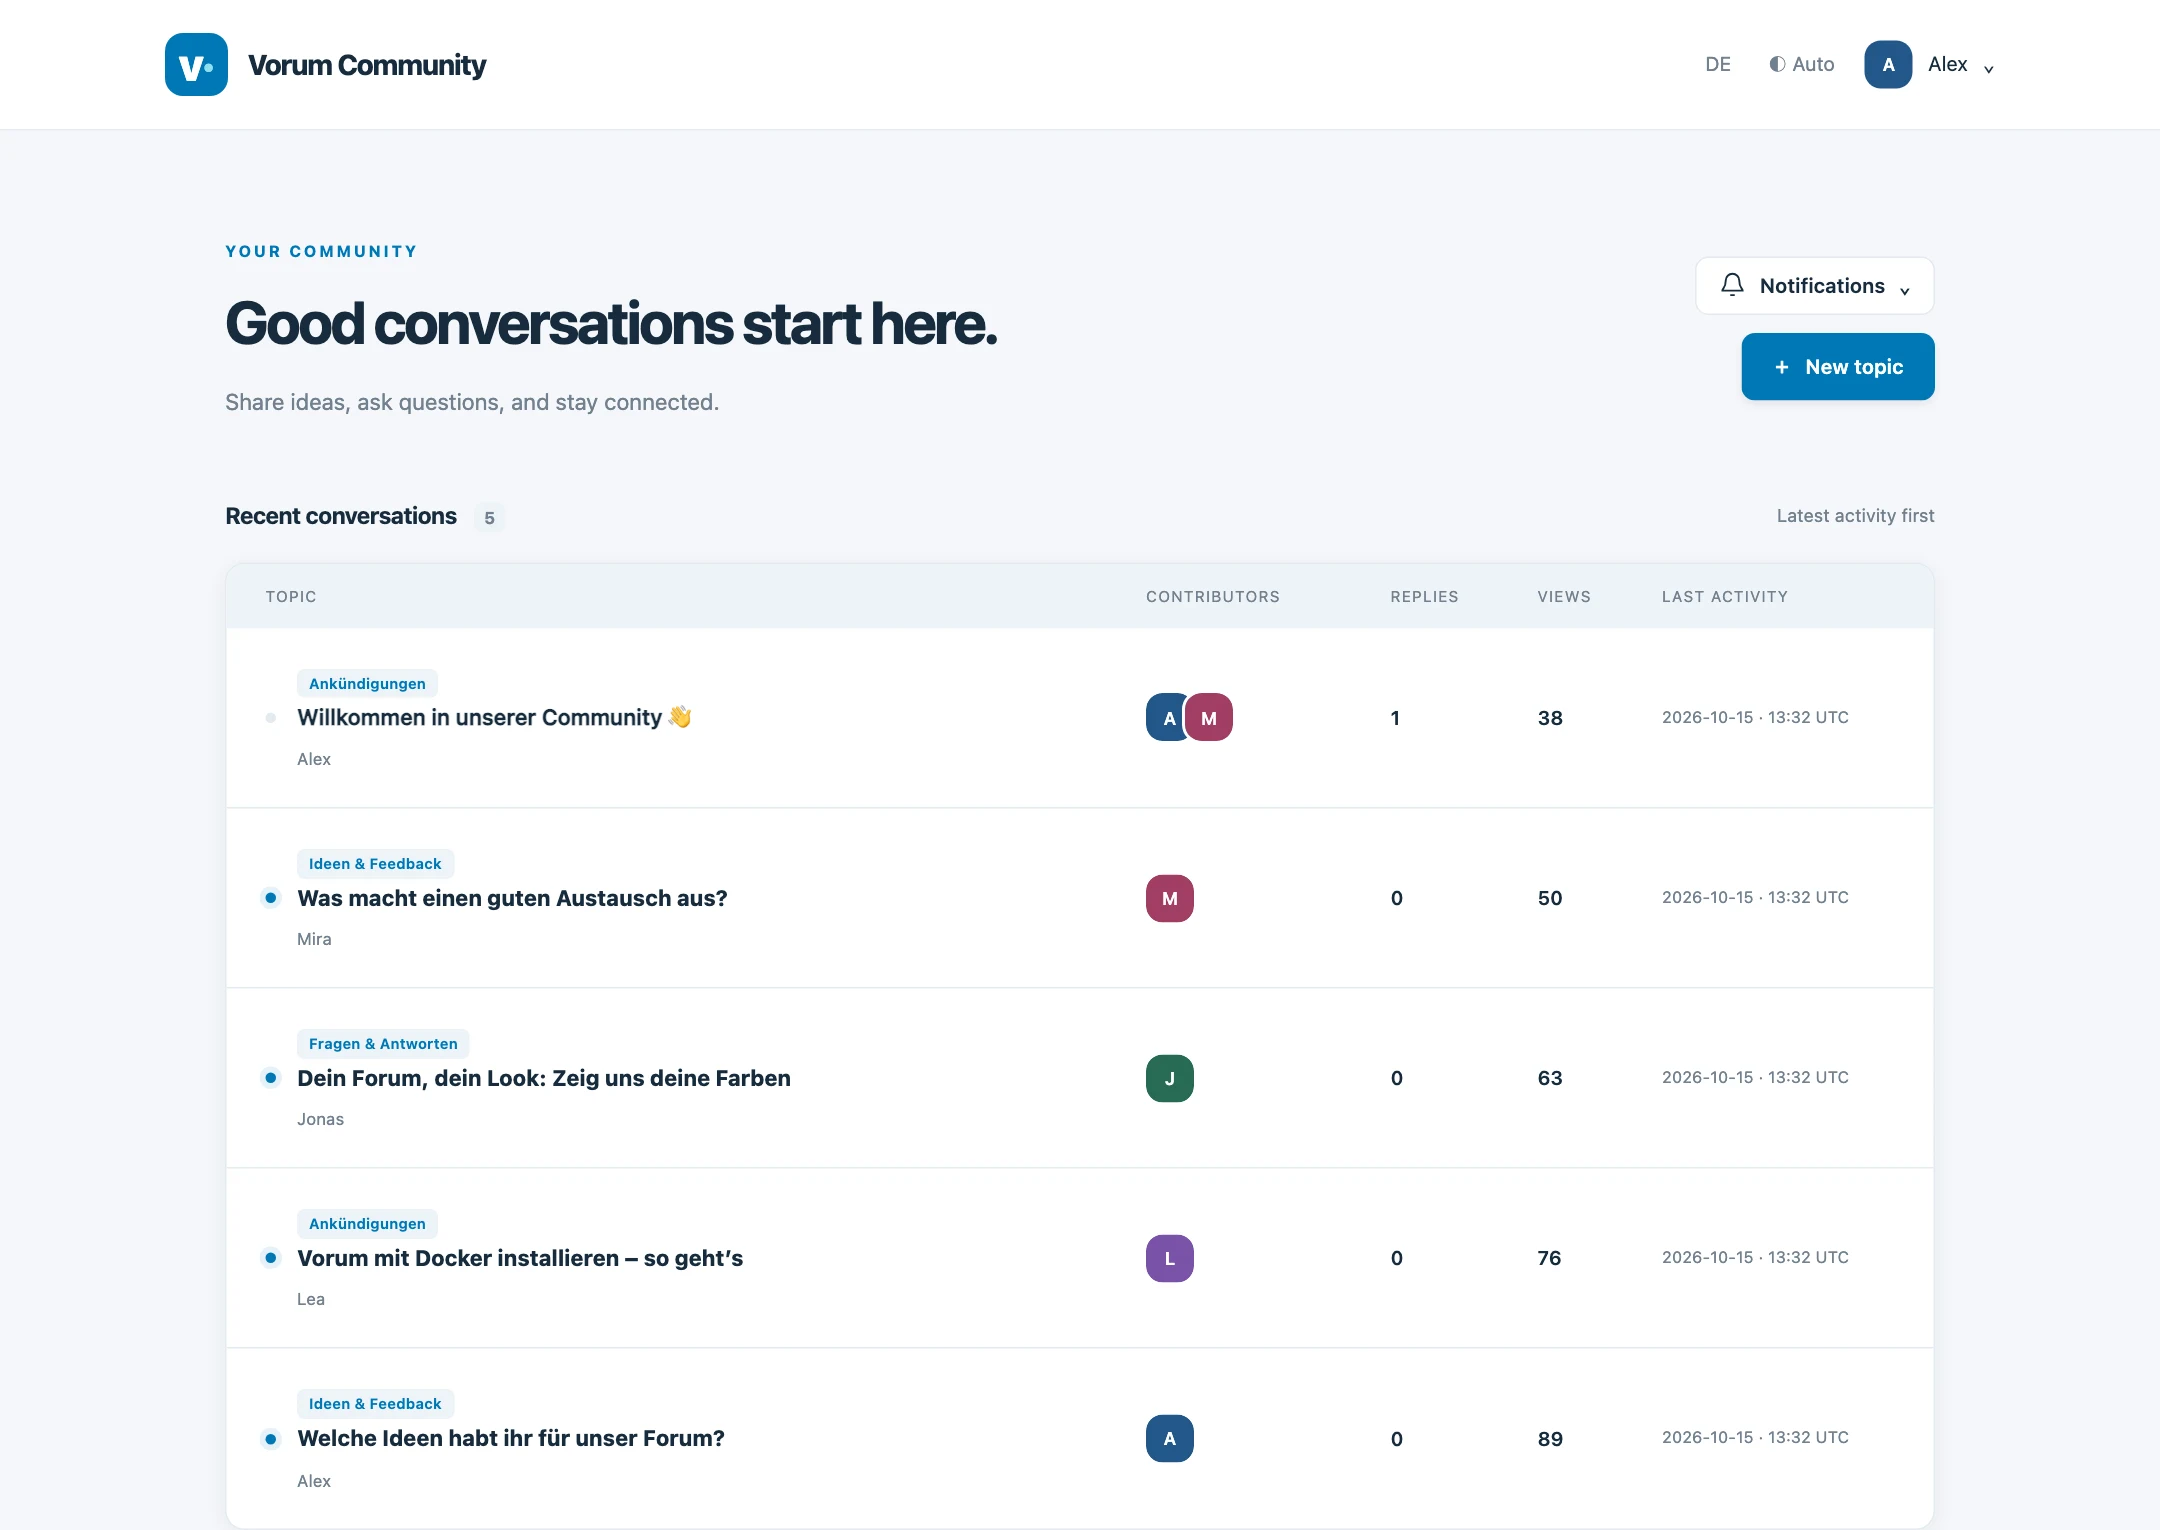The image size is (2160, 1530).
Task: Click the views value 89
Action: click(x=1550, y=1439)
